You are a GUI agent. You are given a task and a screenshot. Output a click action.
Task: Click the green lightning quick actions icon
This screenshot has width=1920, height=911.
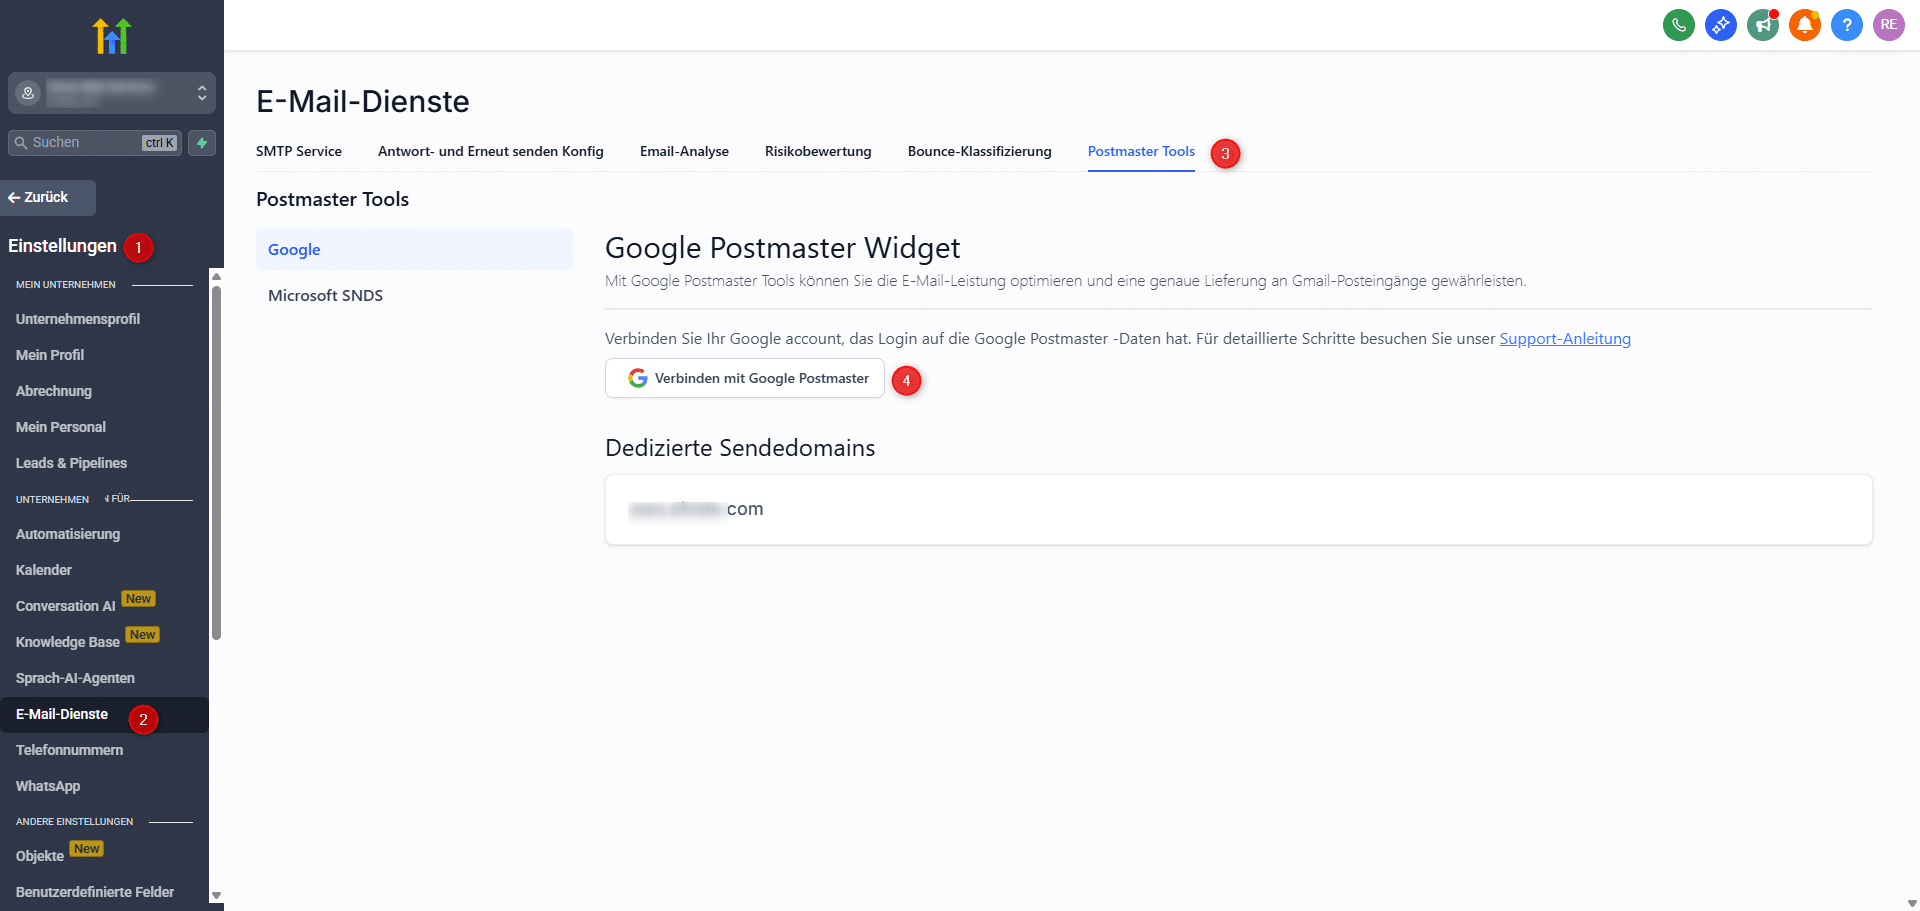coord(202,143)
